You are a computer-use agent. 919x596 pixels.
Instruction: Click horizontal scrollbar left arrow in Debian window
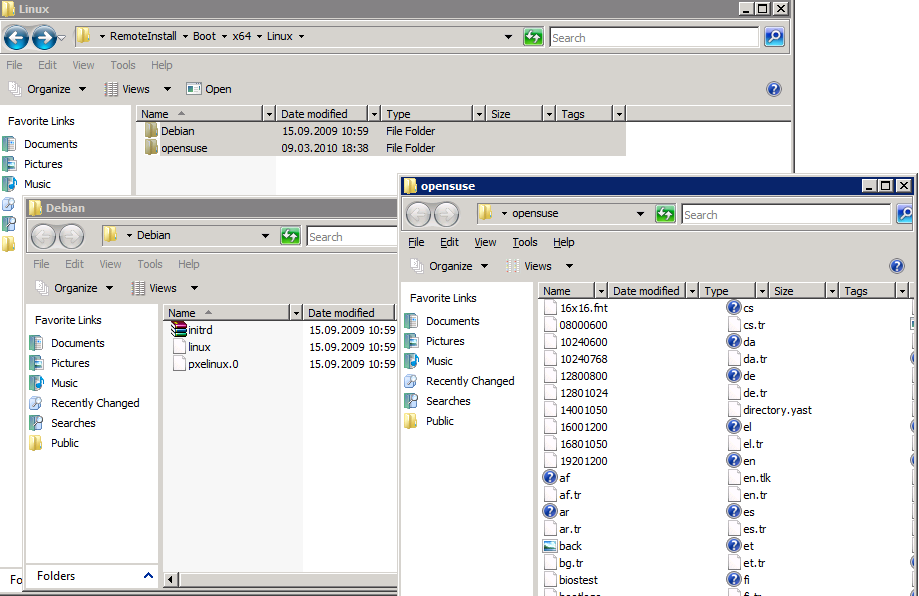point(171,580)
